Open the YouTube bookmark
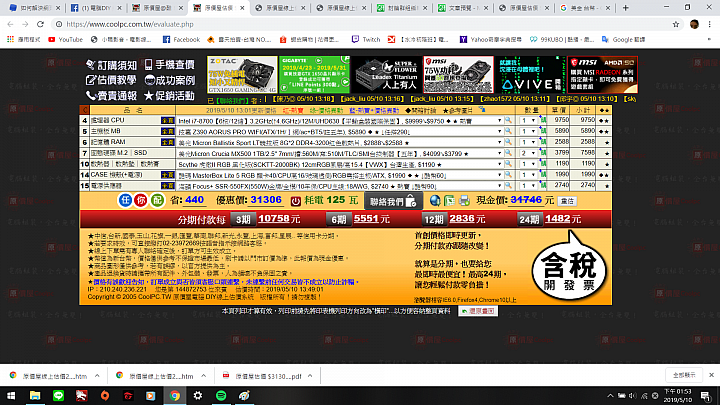 (x=66, y=39)
